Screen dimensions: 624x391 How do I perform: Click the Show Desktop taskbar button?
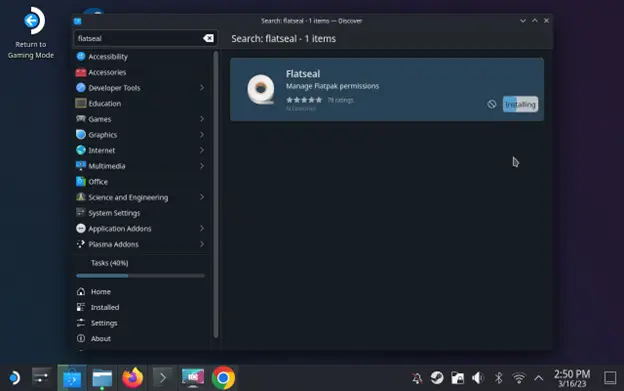[x=610, y=377]
